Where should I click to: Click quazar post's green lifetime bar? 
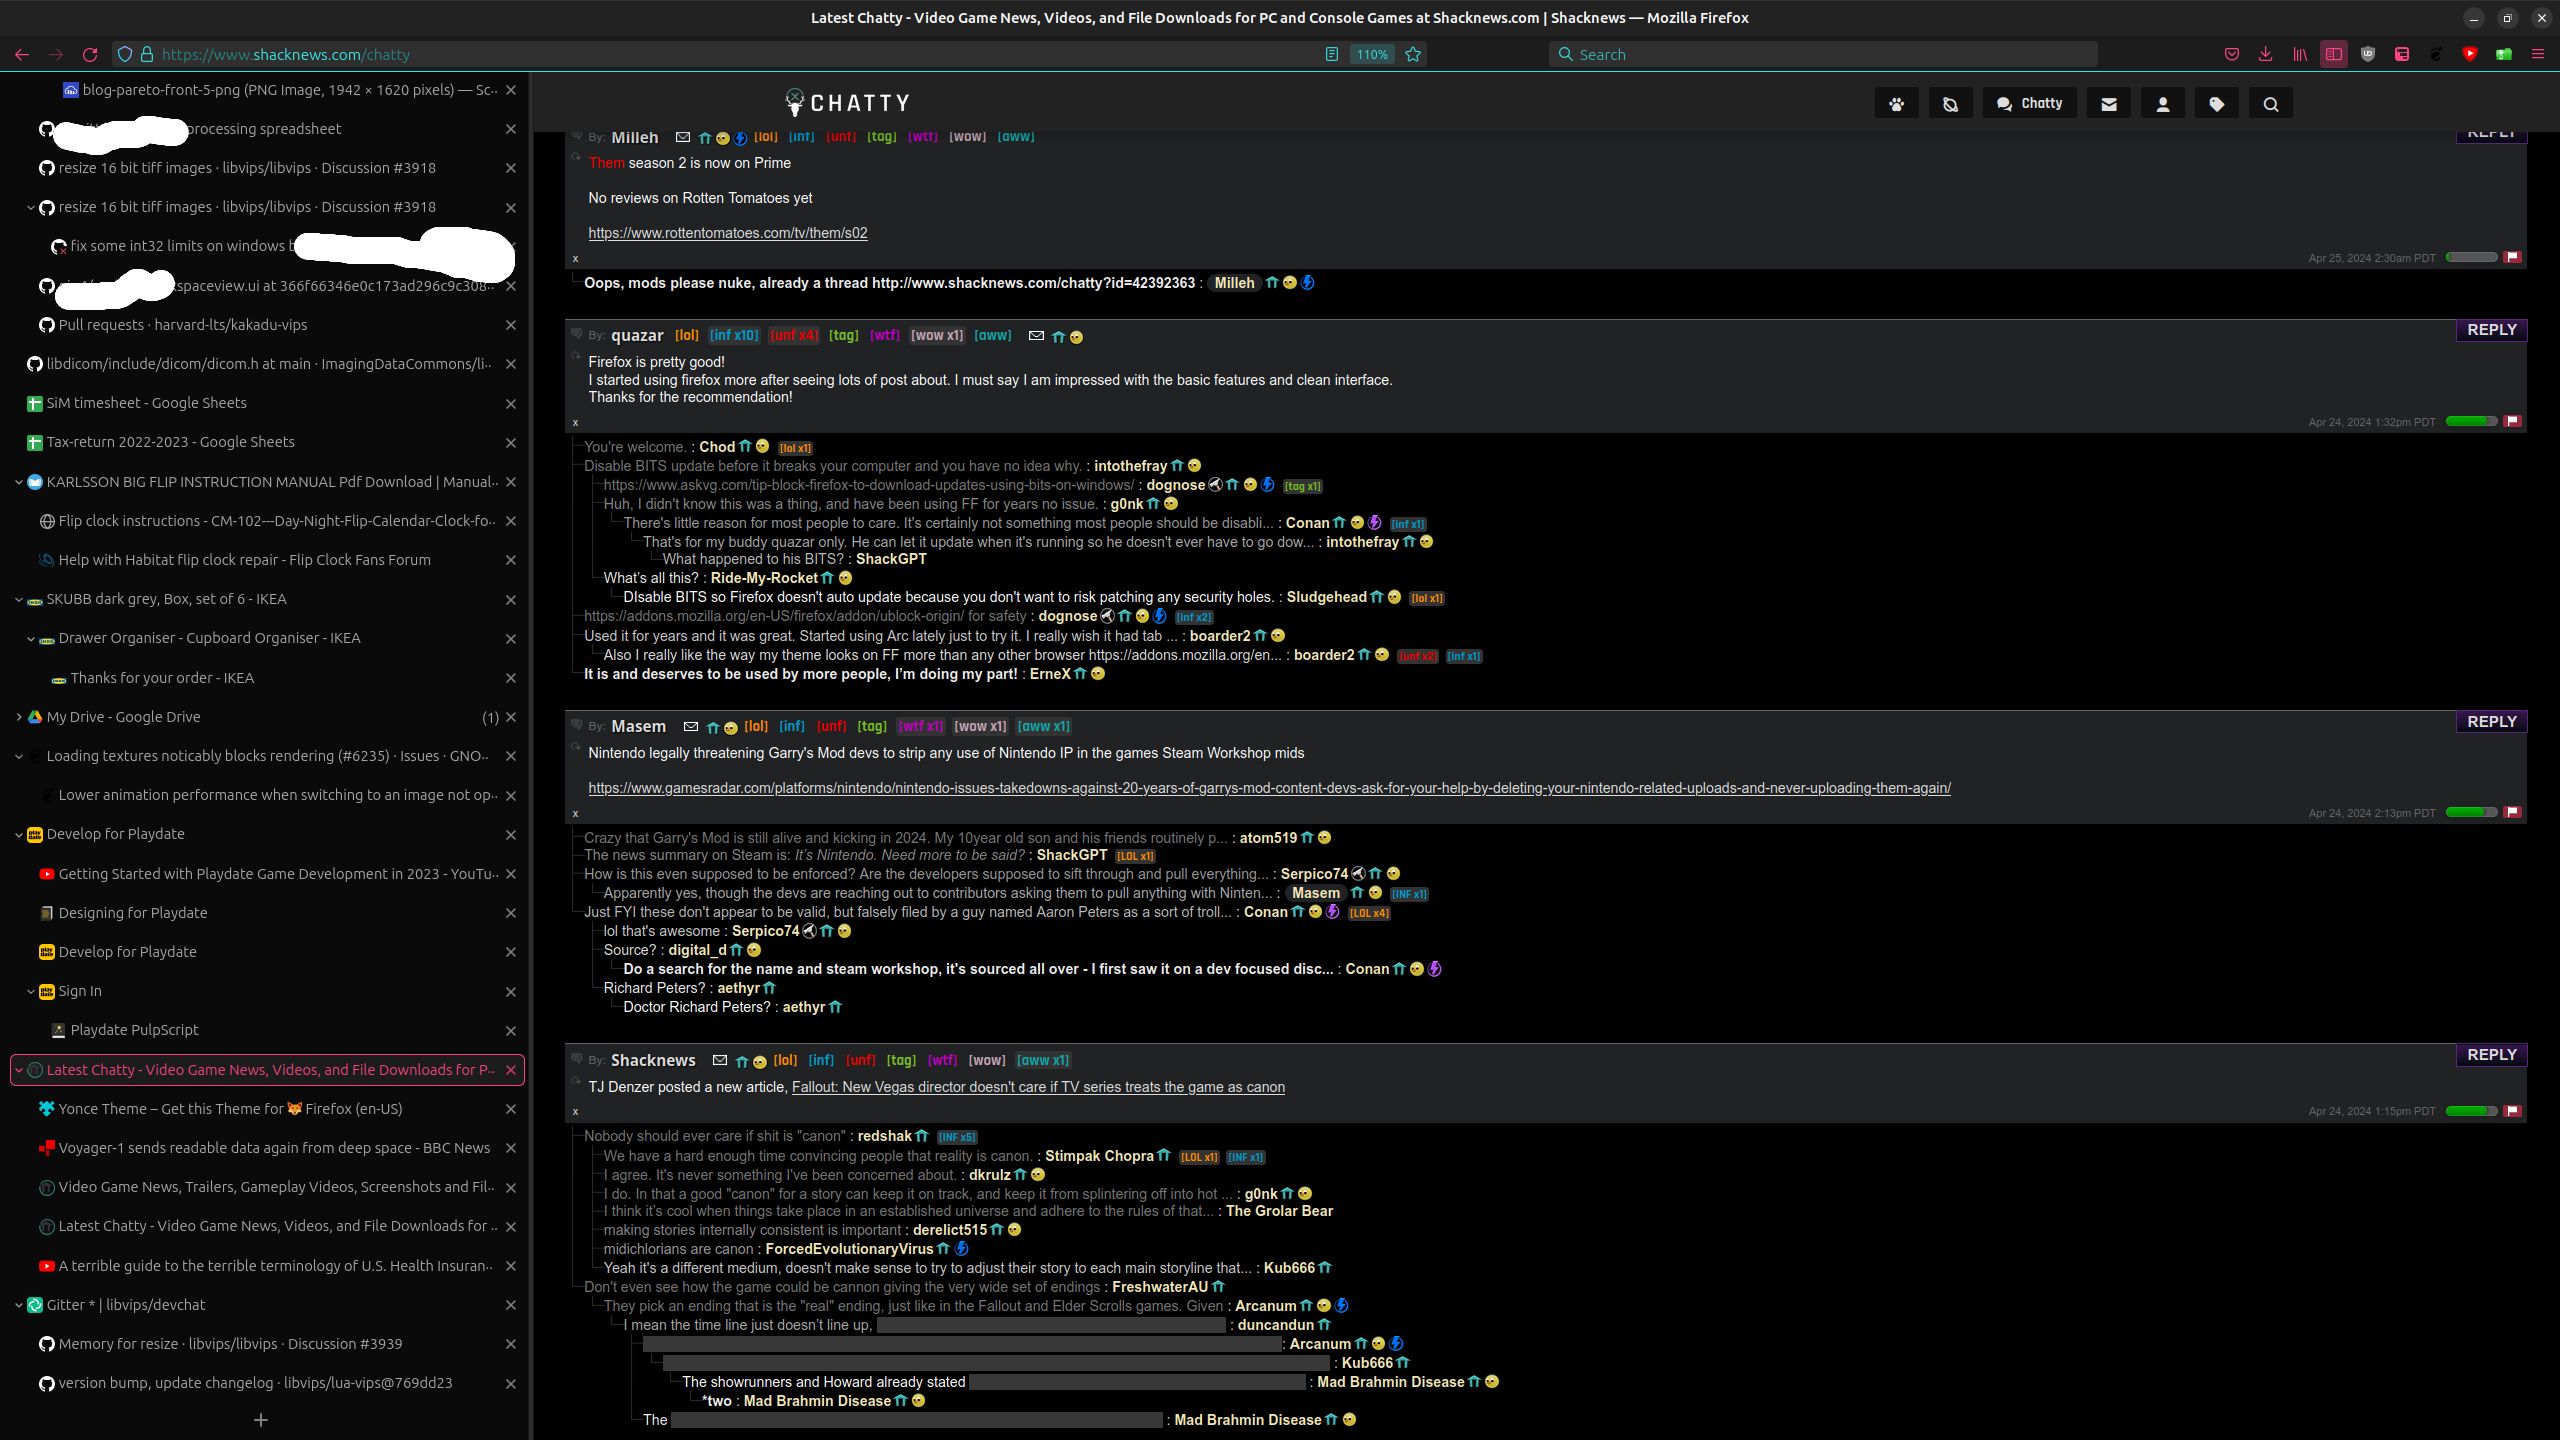[x=2472, y=421]
